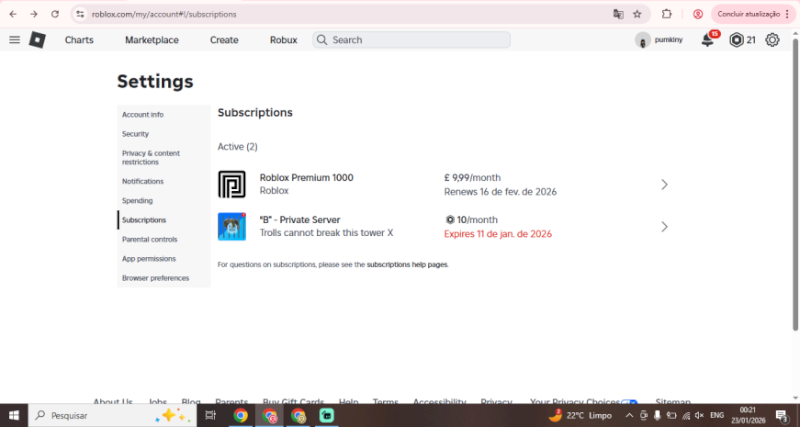
Task: Open first Chrome icon on taskbar
Action: point(240,415)
